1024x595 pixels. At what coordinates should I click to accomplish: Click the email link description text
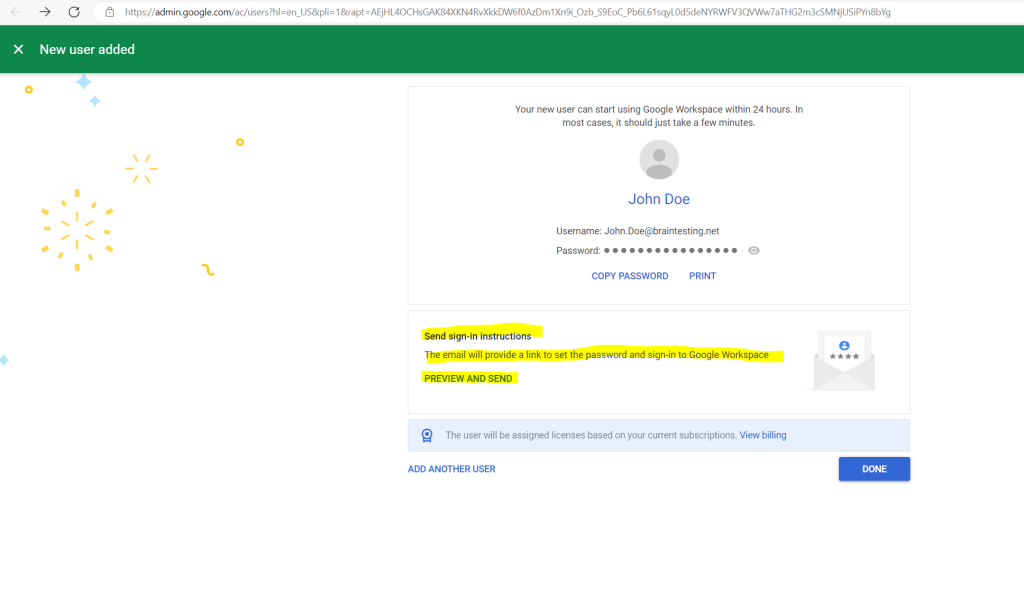[x=596, y=355]
